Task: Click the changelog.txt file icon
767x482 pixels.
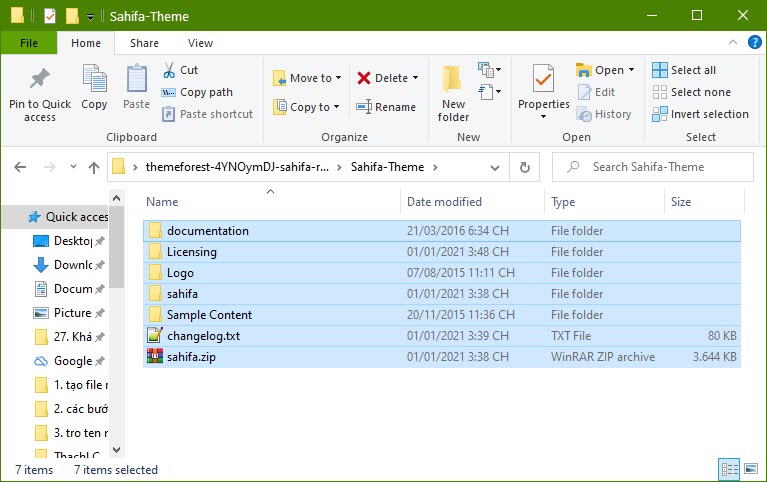Action: tap(155, 335)
